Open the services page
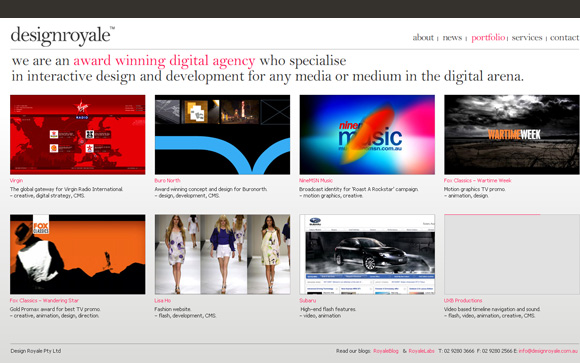The image size is (580, 363). 527,37
